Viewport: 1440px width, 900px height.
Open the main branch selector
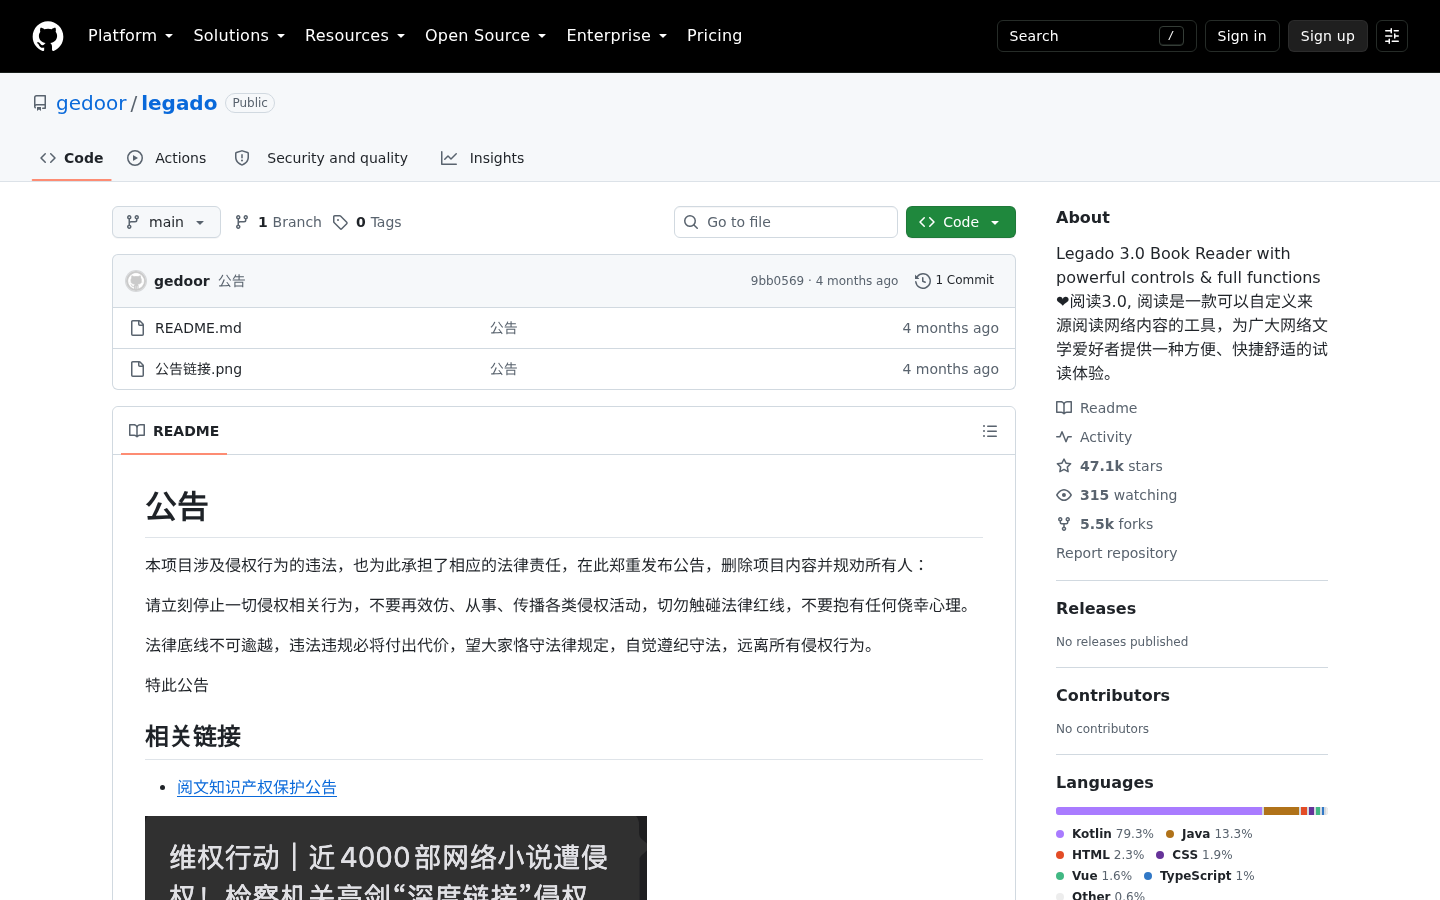click(166, 222)
